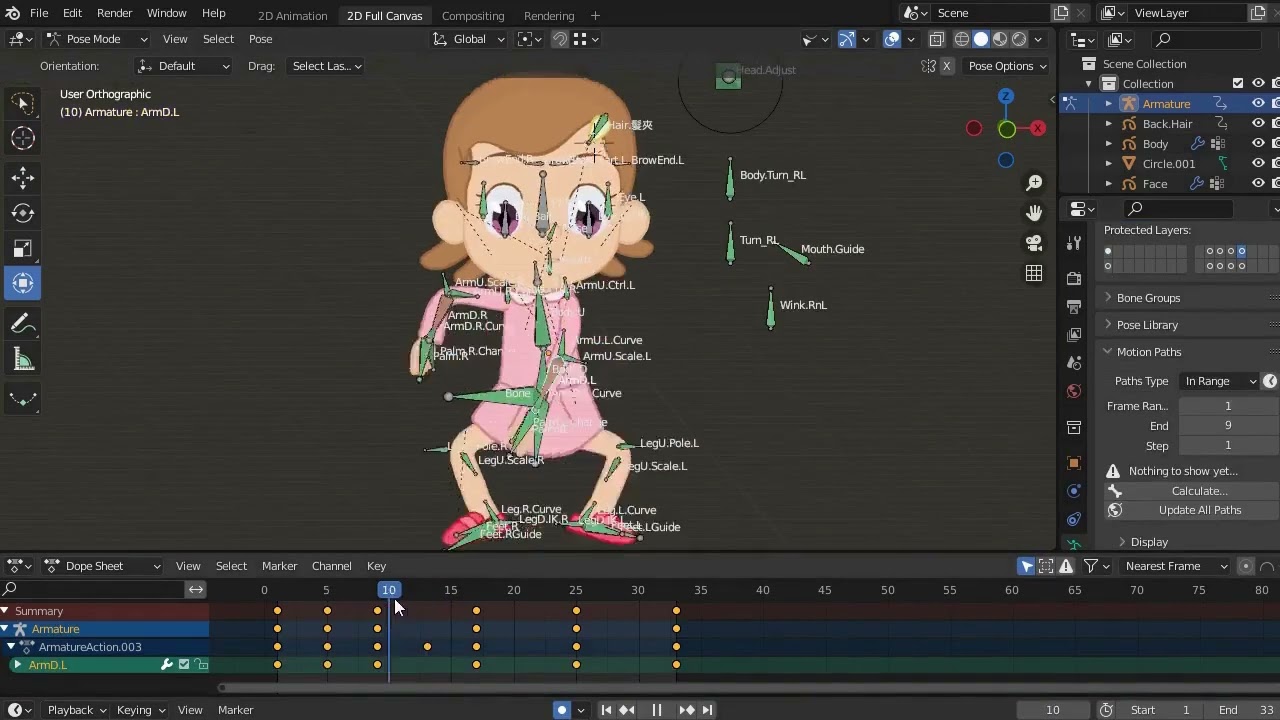Open the Render menu

point(114,13)
